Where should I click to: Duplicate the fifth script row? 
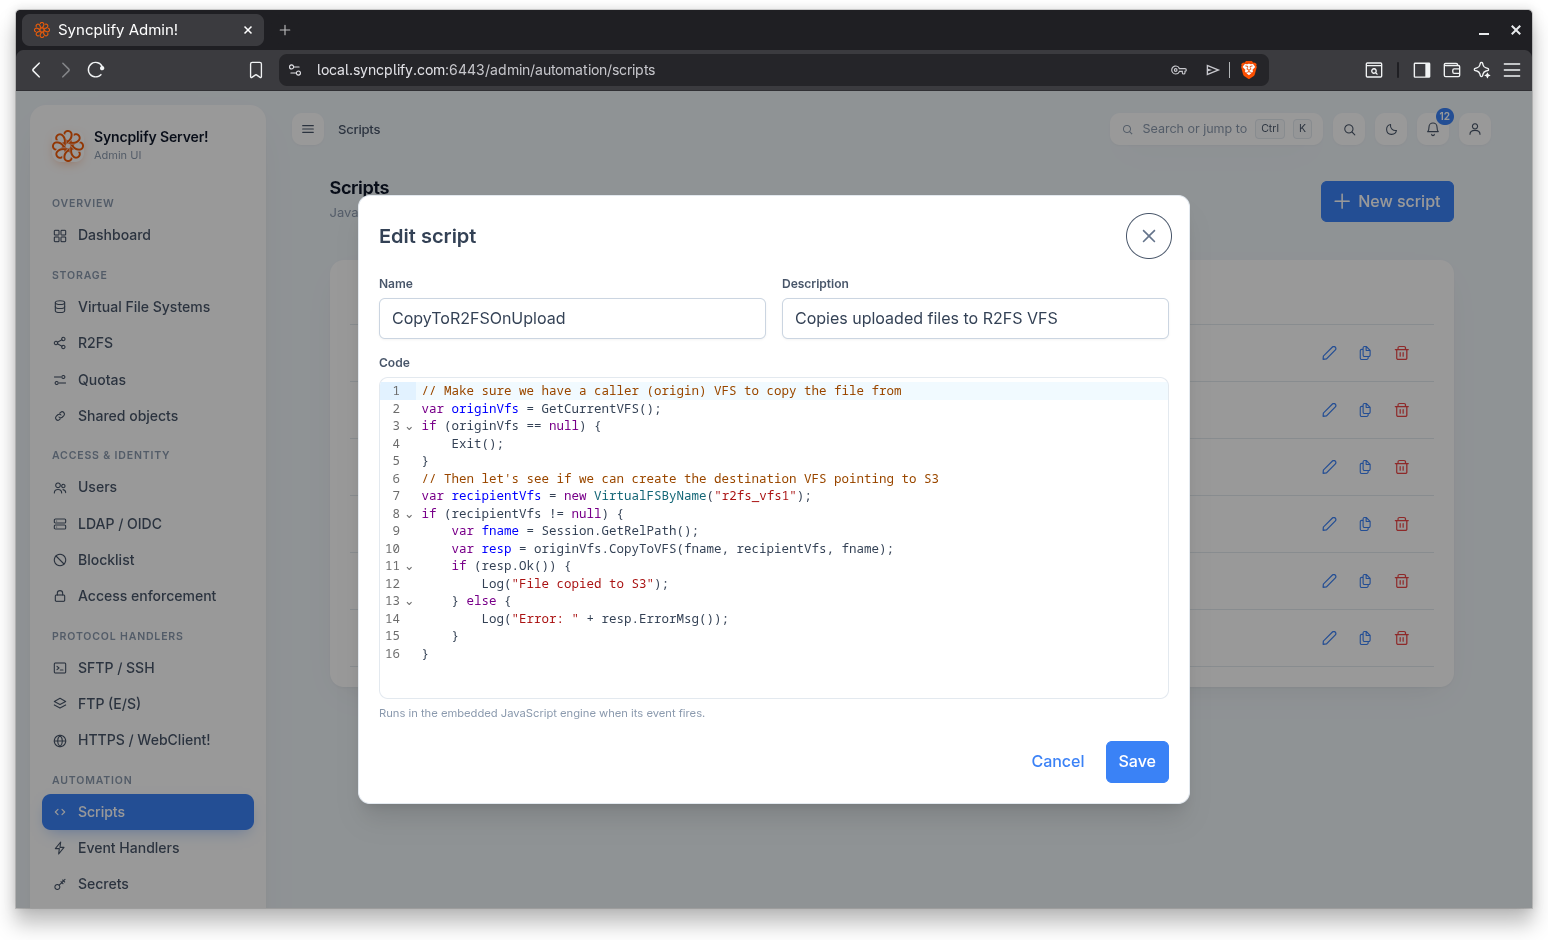(1365, 581)
